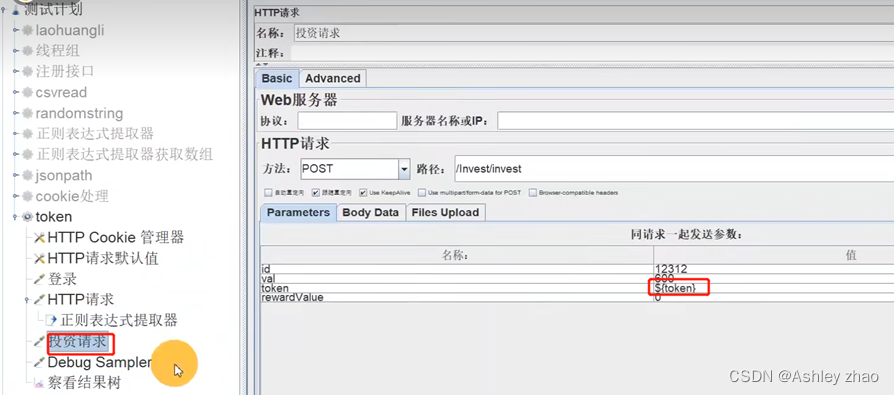Collapse the 测试计划 root node

tap(4, 10)
